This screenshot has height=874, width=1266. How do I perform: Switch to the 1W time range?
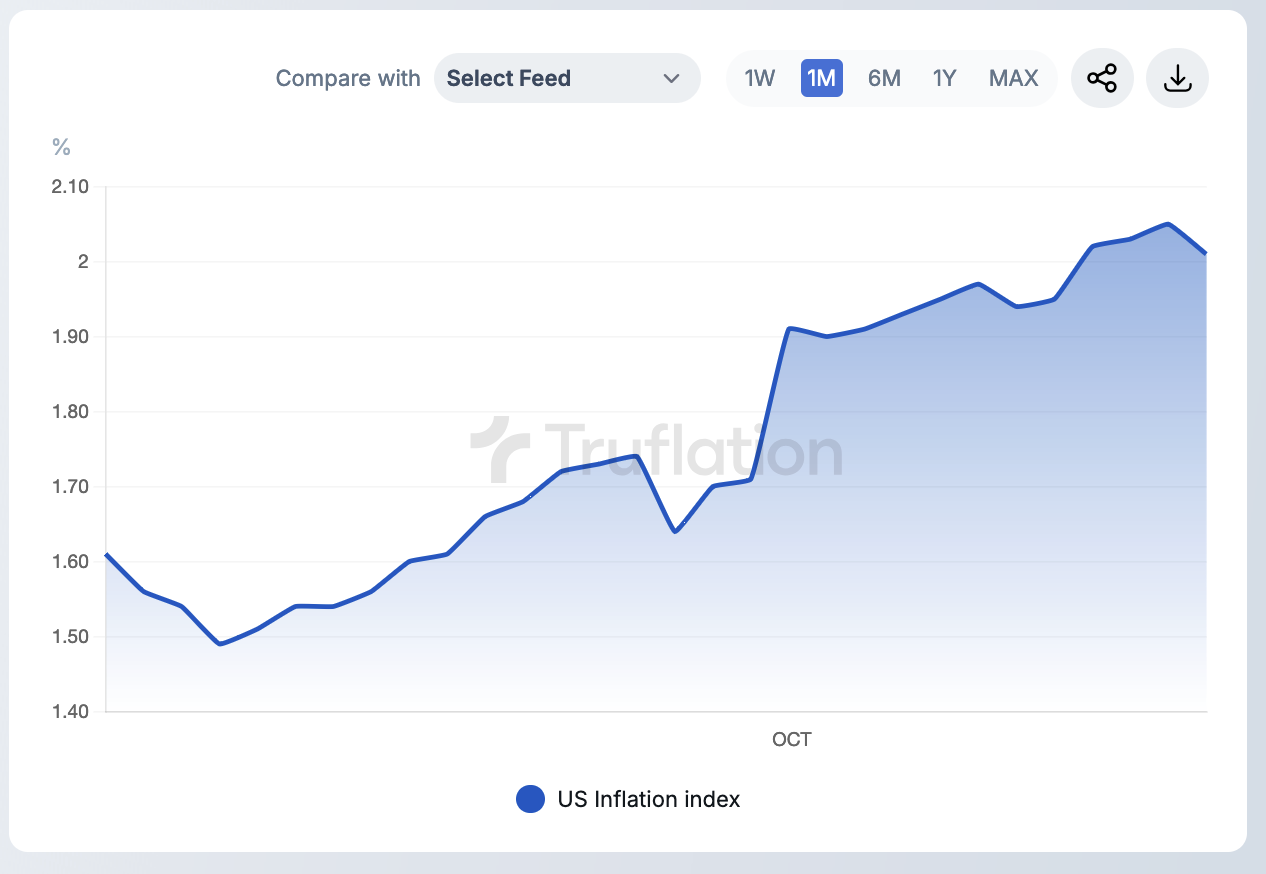coord(760,78)
